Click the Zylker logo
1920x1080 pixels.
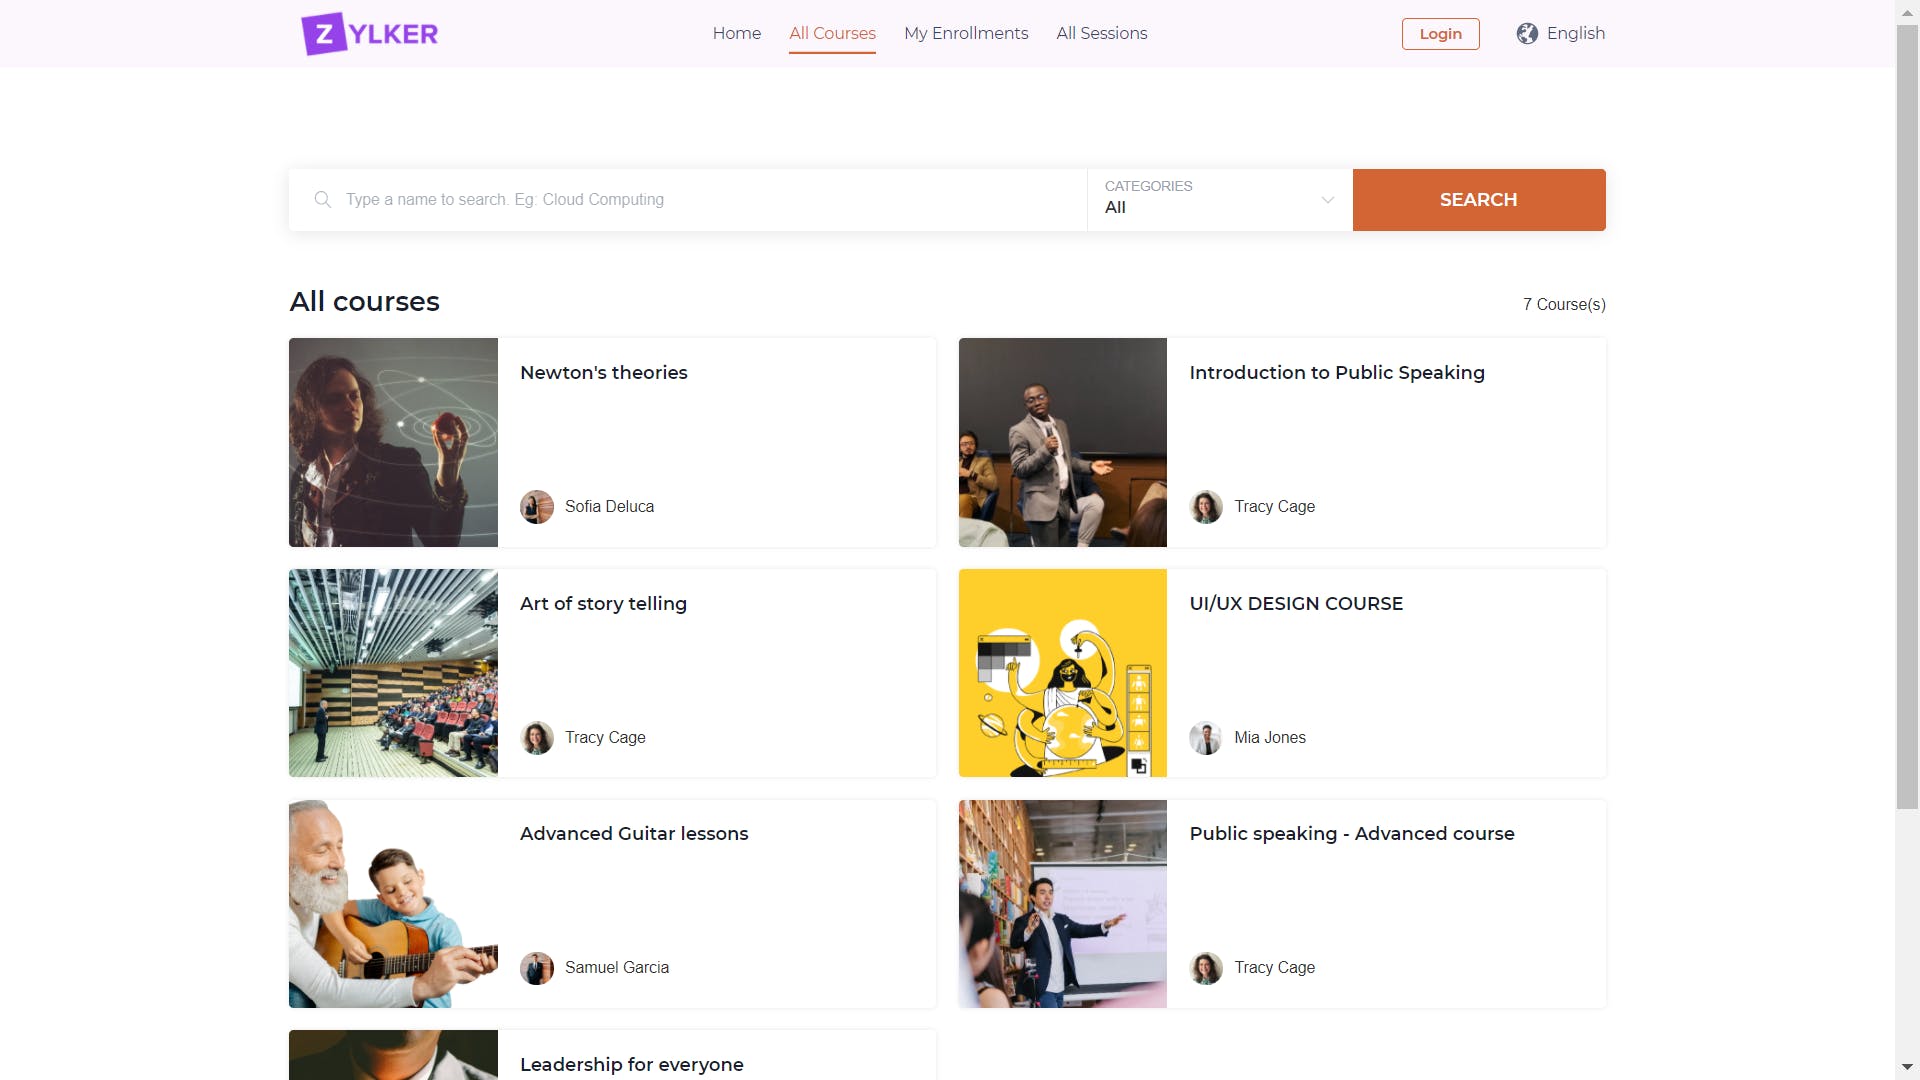[x=369, y=34]
